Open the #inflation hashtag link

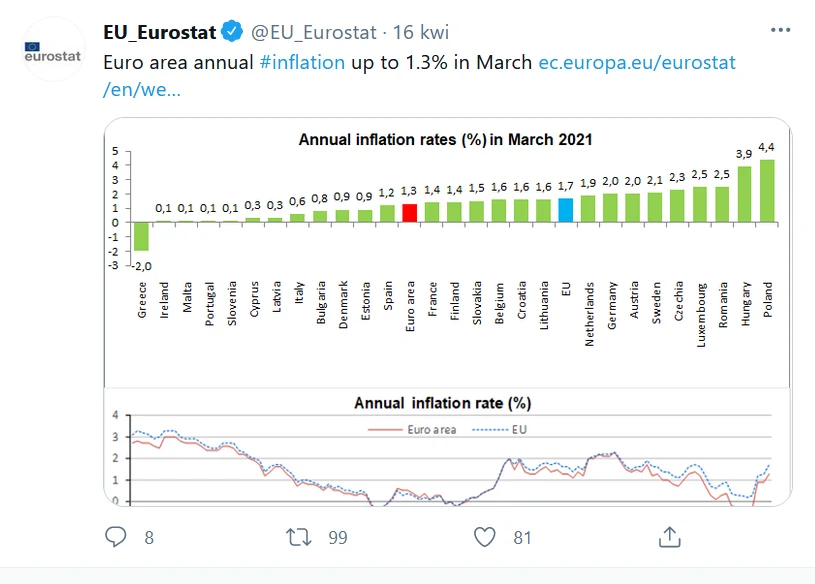pyautogui.click(x=301, y=62)
